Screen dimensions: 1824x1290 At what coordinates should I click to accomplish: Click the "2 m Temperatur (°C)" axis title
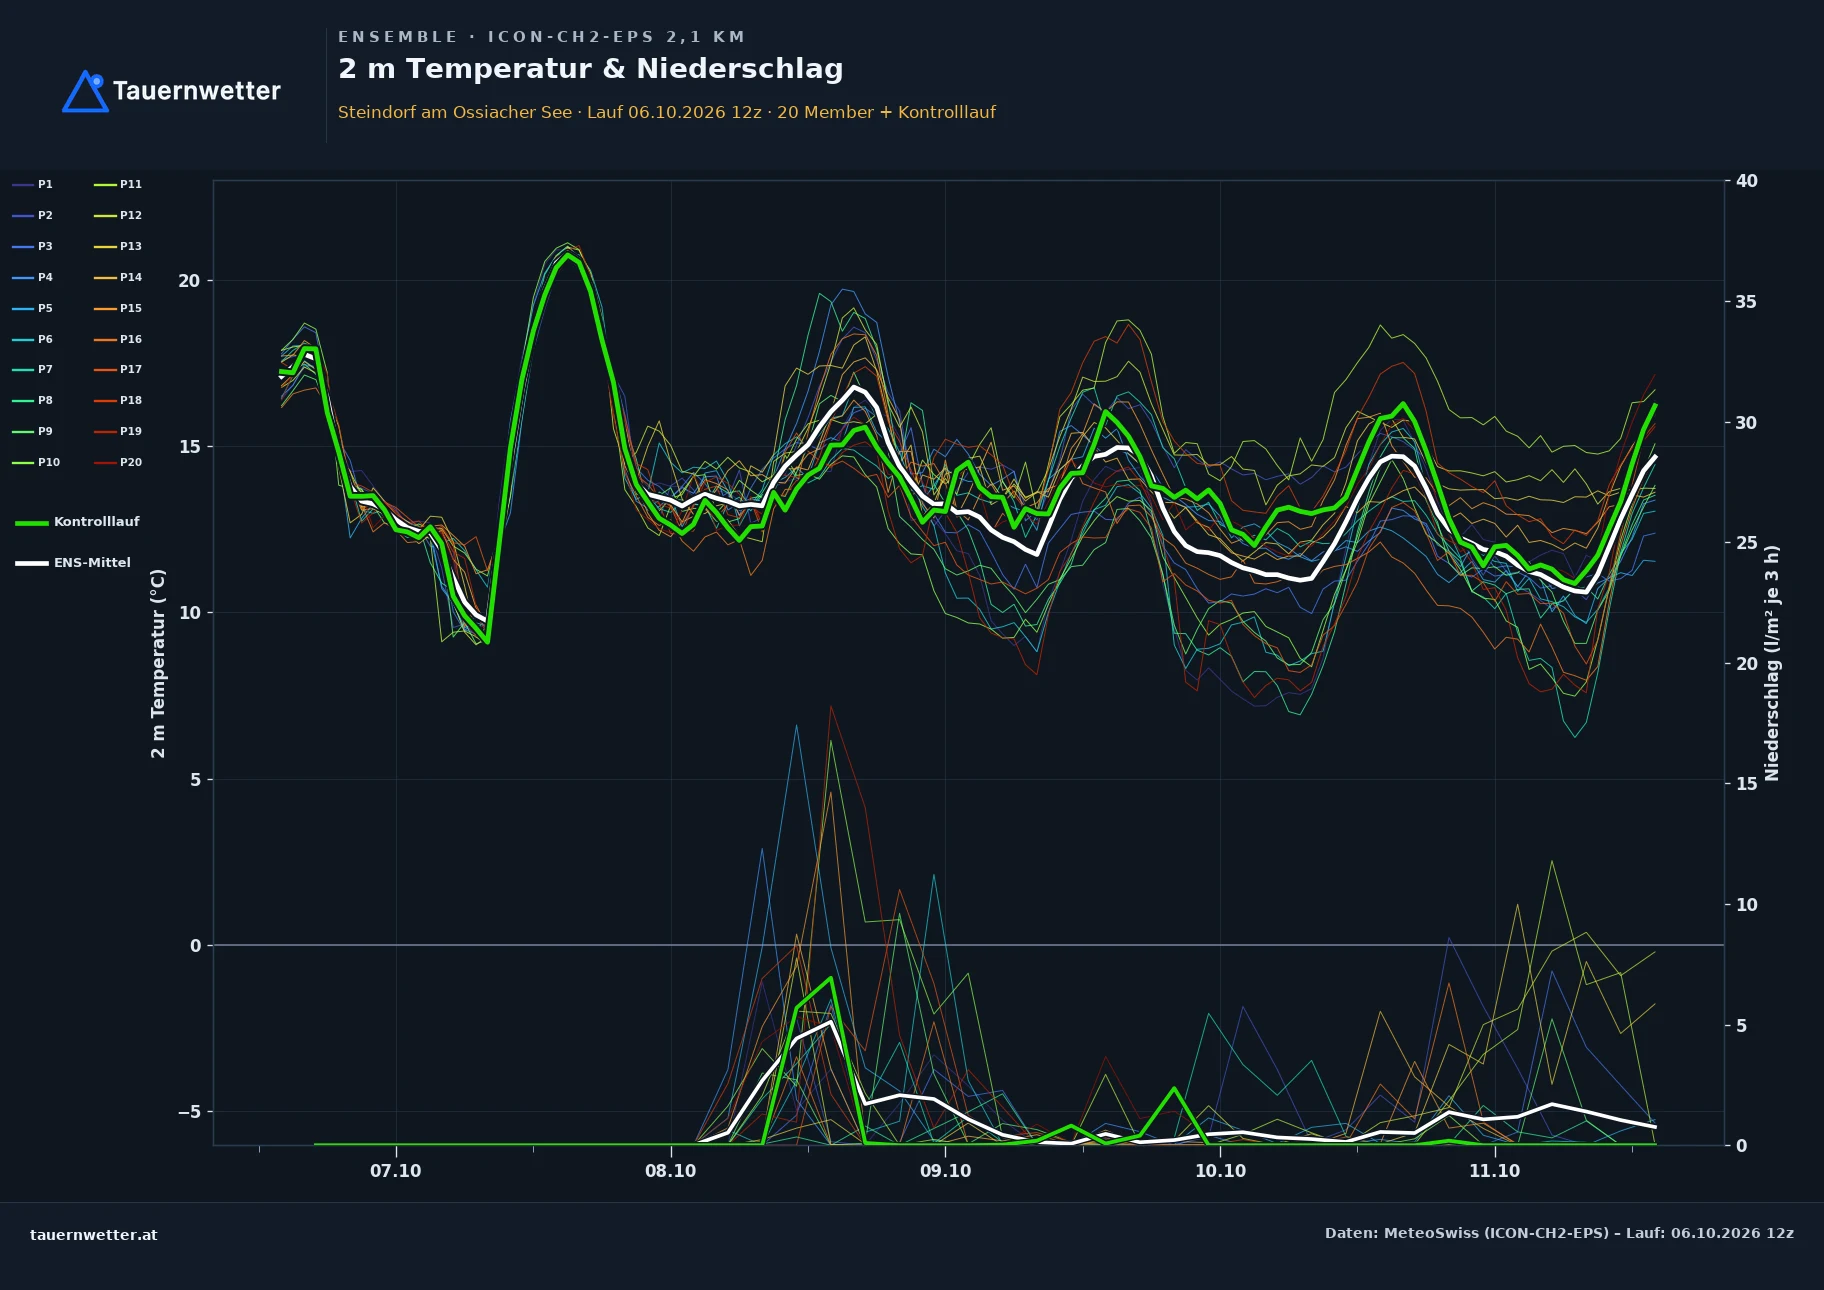[x=158, y=663]
